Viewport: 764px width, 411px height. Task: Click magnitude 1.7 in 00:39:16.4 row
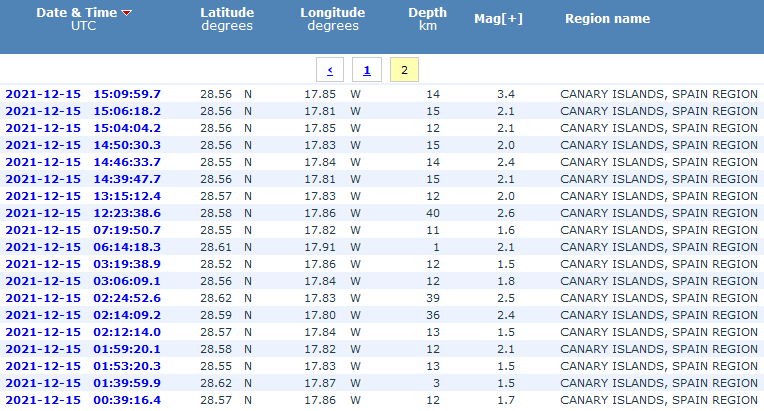506,400
